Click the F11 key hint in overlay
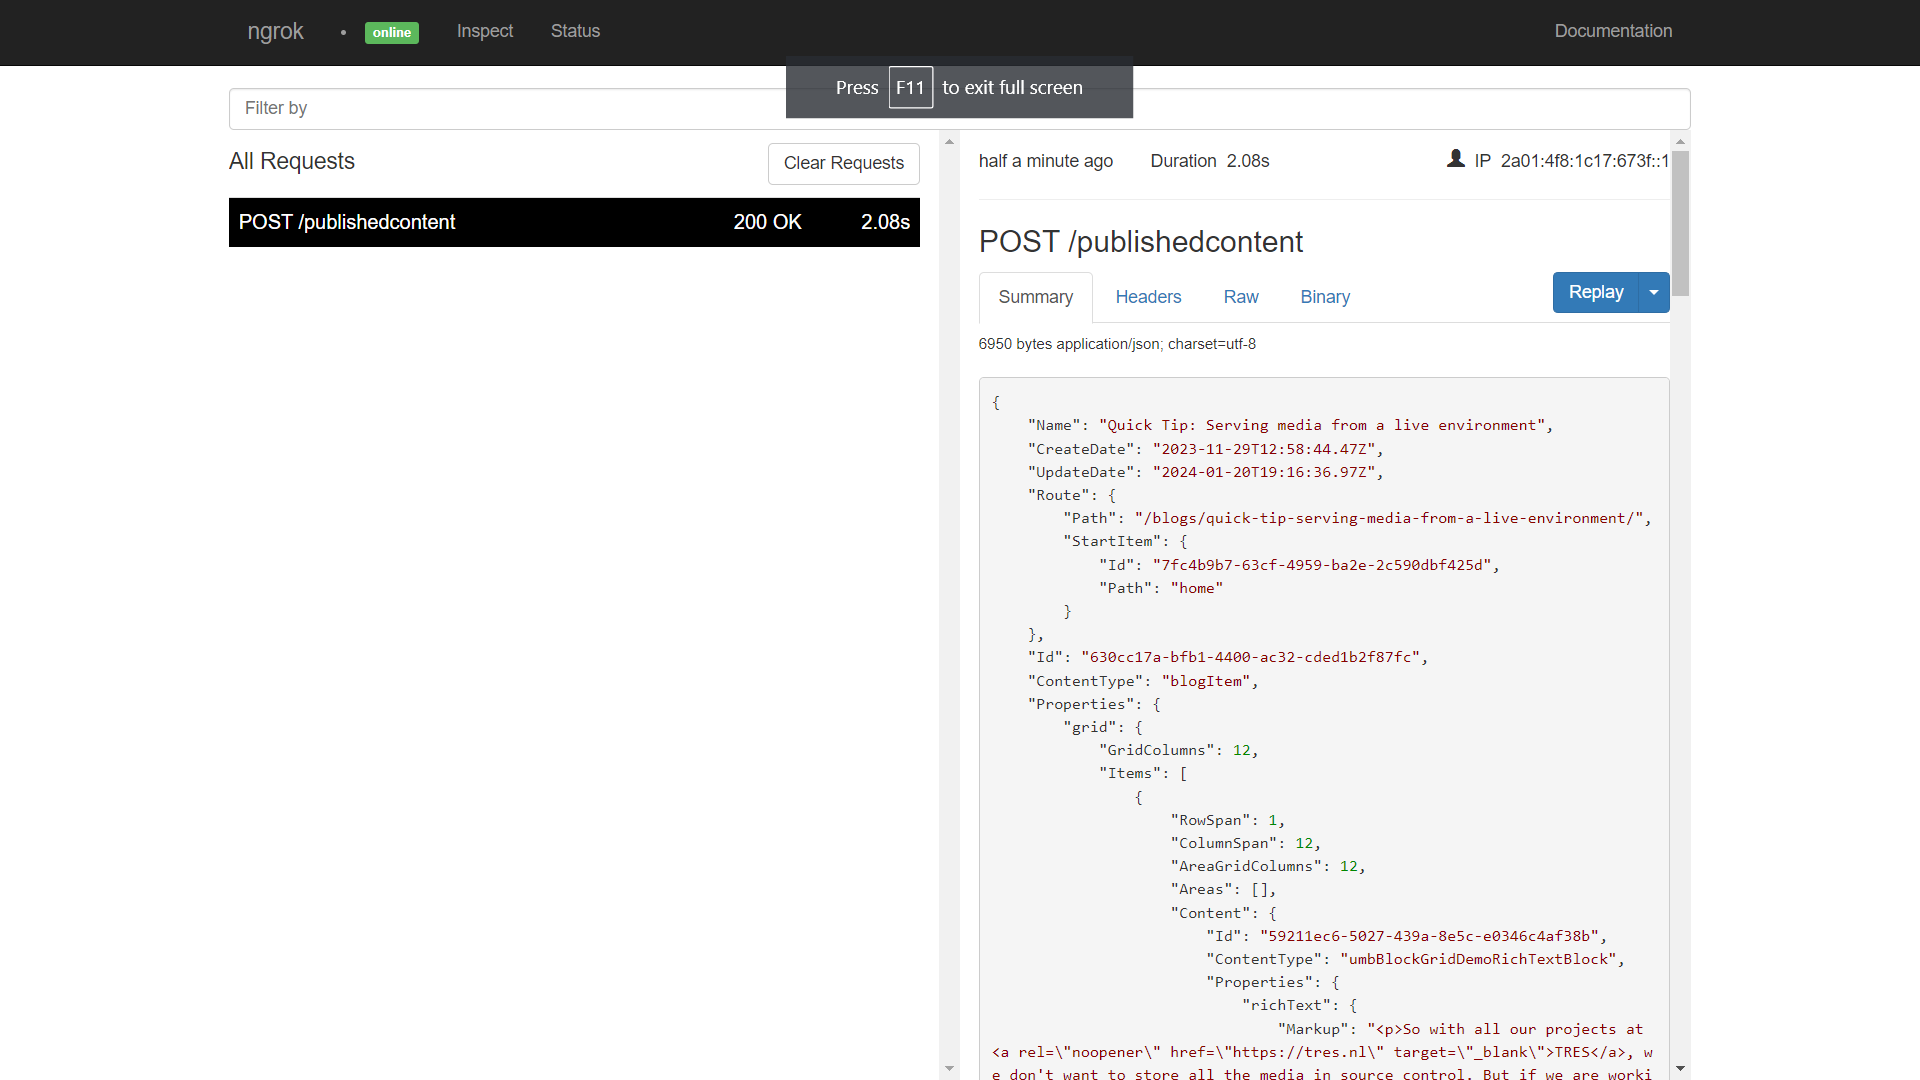Viewport: 1920px width, 1080px height. pyautogui.click(x=910, y=88)
